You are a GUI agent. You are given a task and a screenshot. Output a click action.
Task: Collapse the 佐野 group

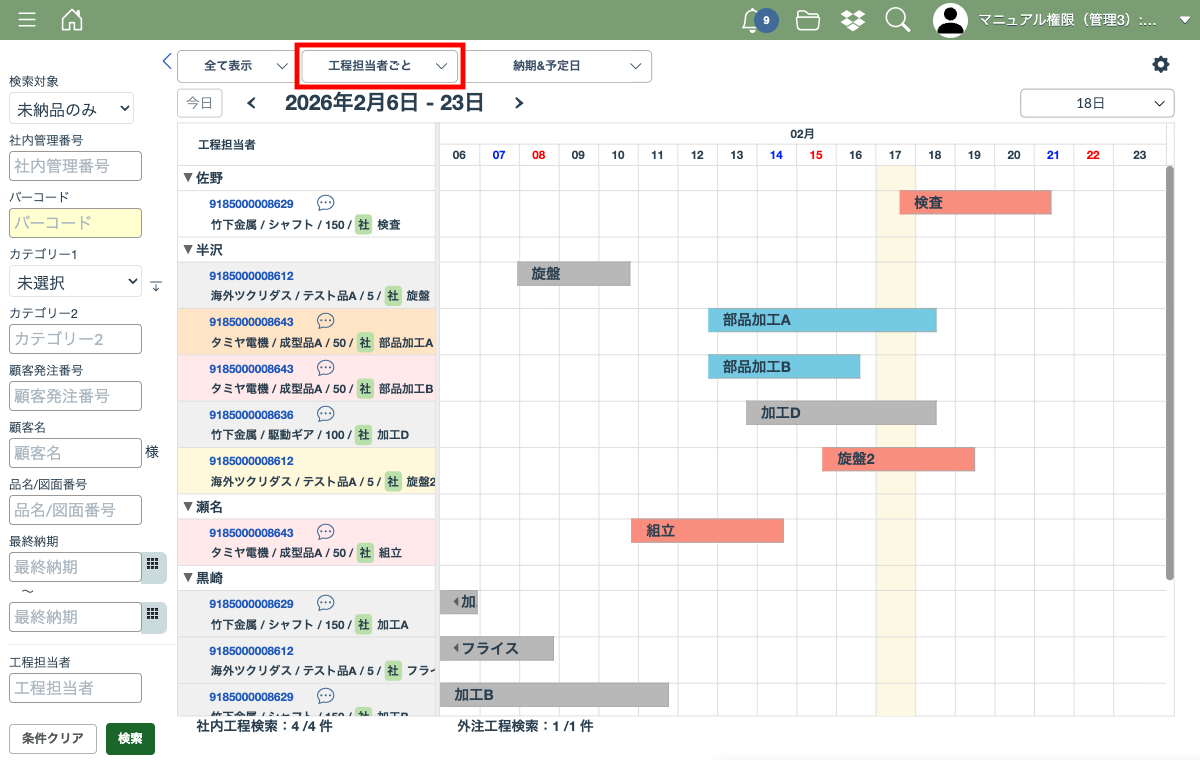click(x=188, y=178)
